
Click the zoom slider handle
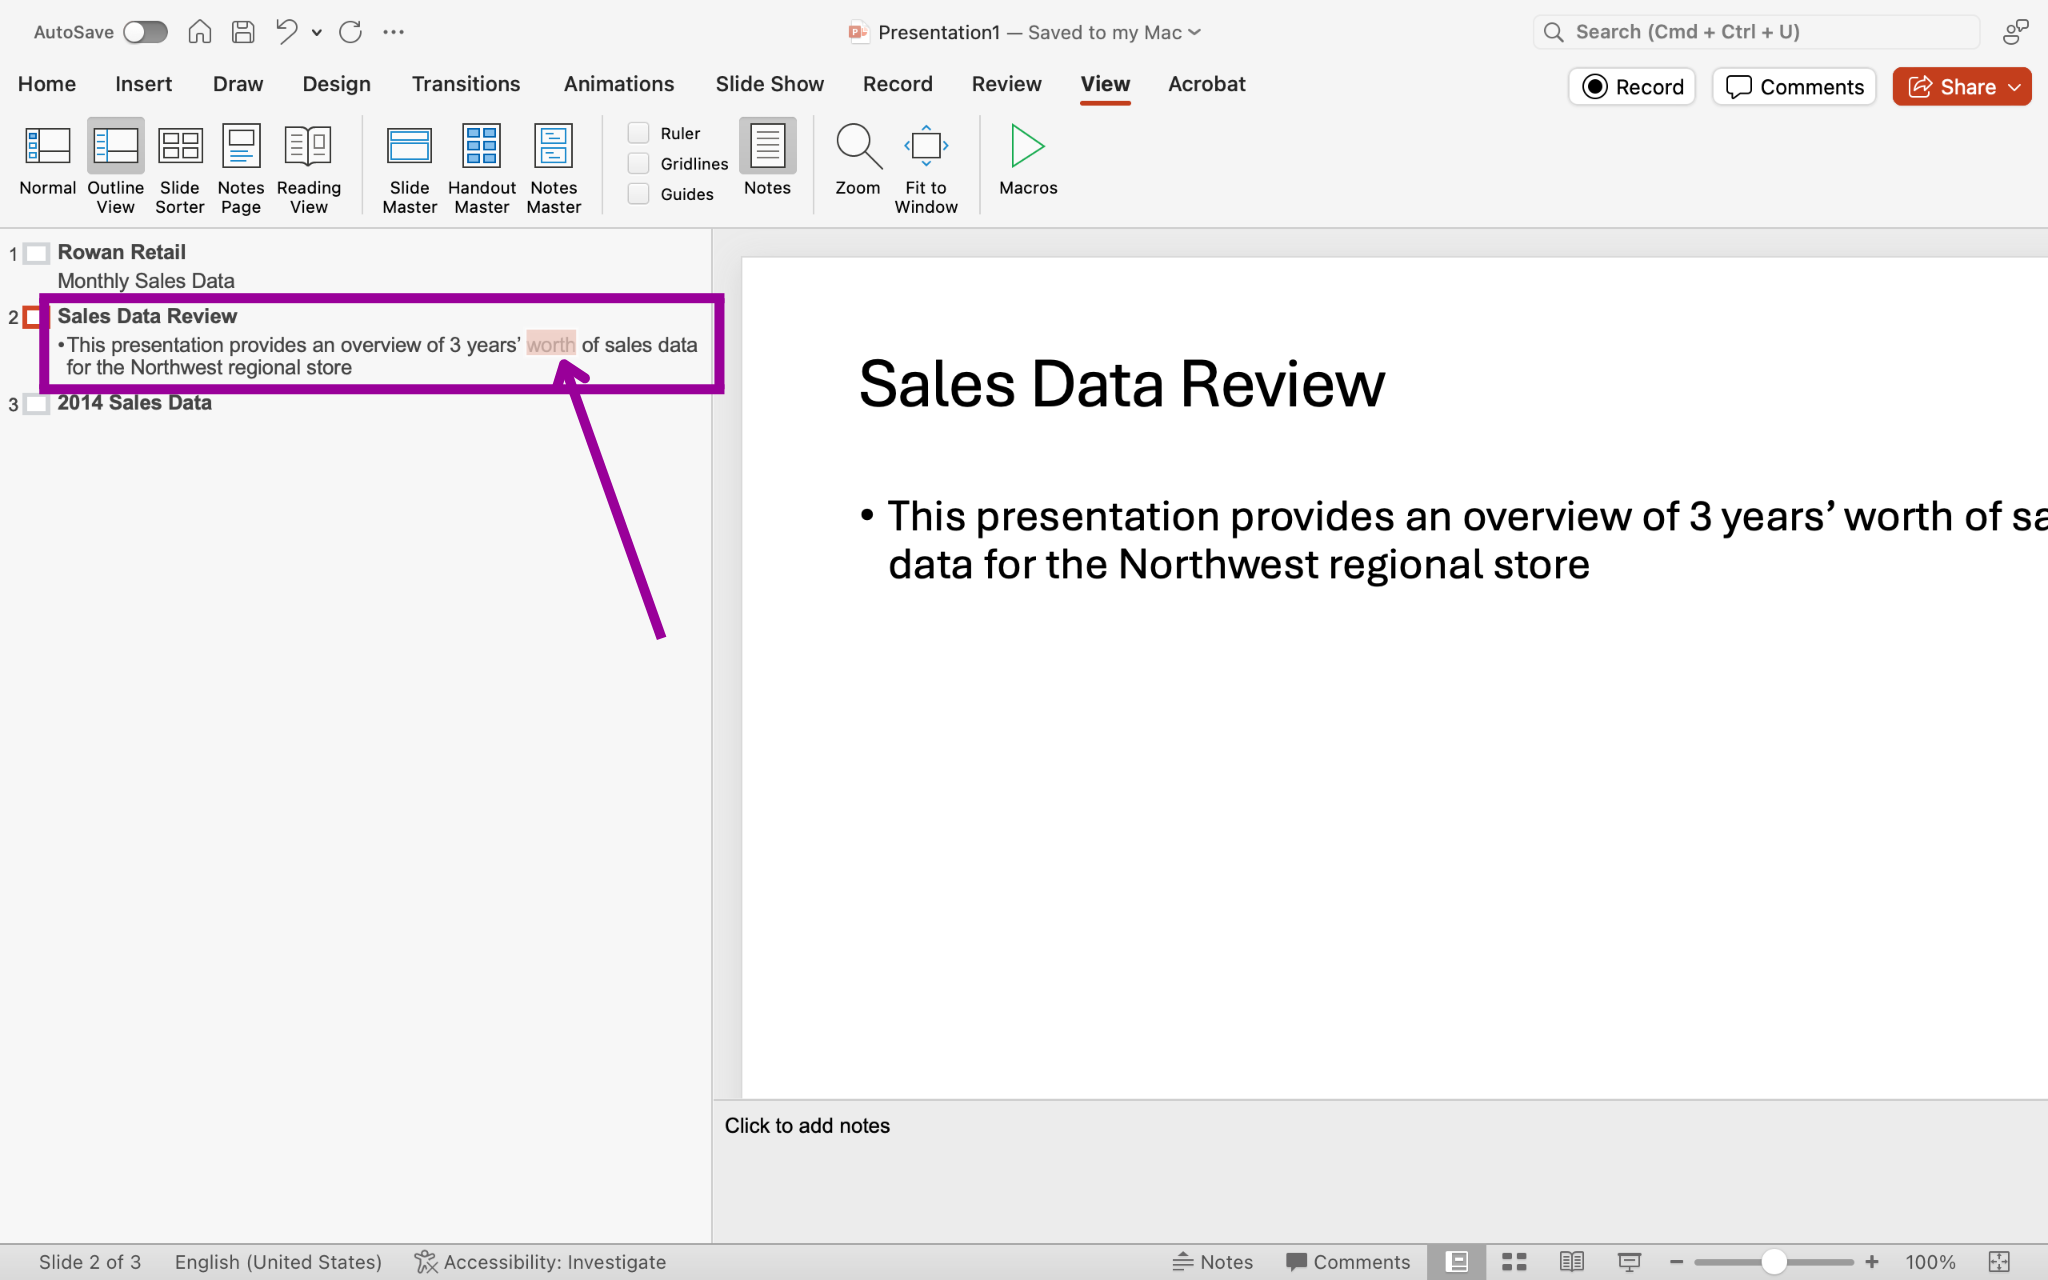point(1774,1262)
